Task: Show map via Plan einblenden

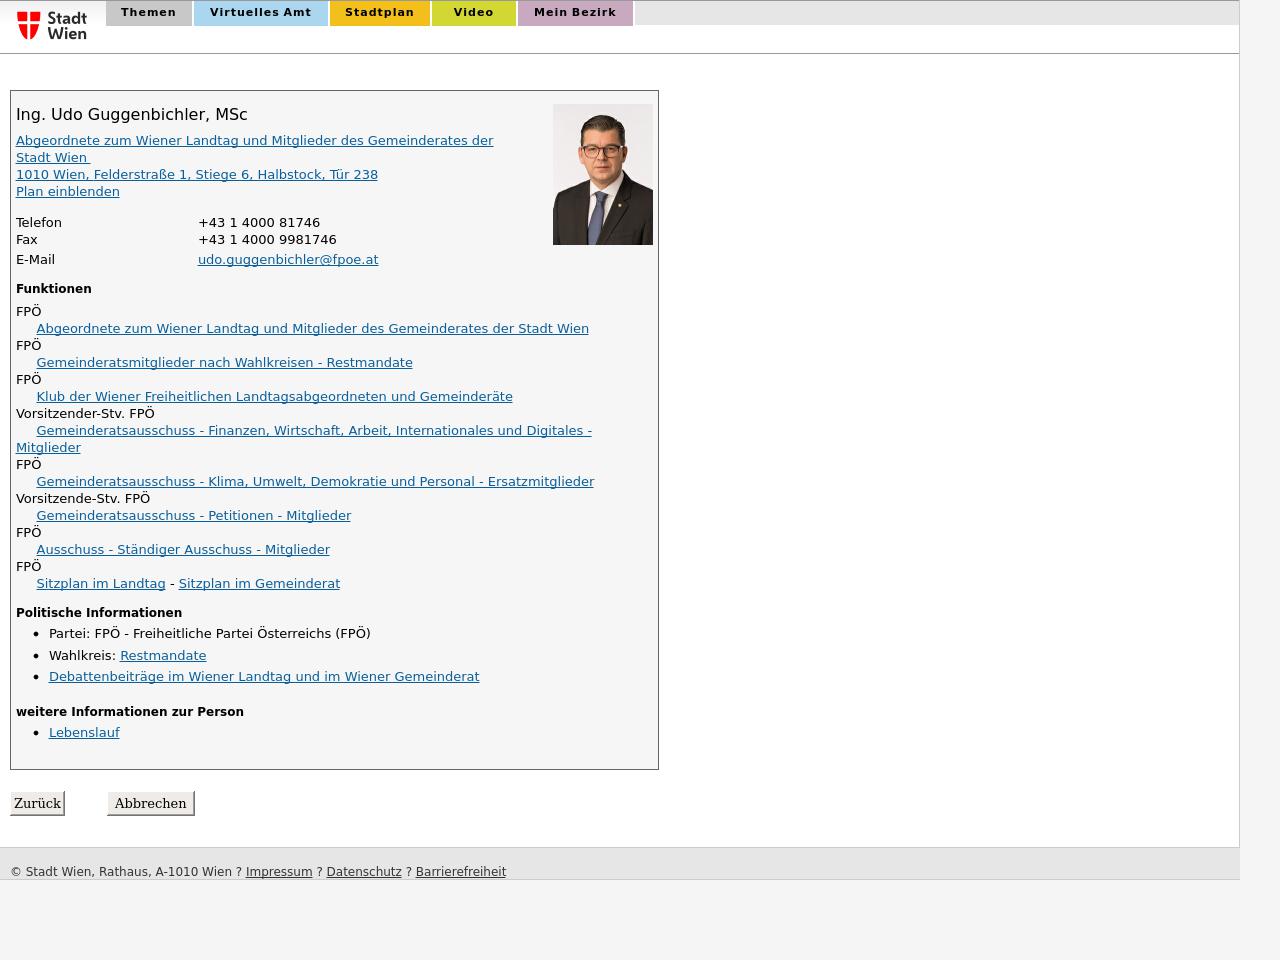Action: tap(68, 192)
